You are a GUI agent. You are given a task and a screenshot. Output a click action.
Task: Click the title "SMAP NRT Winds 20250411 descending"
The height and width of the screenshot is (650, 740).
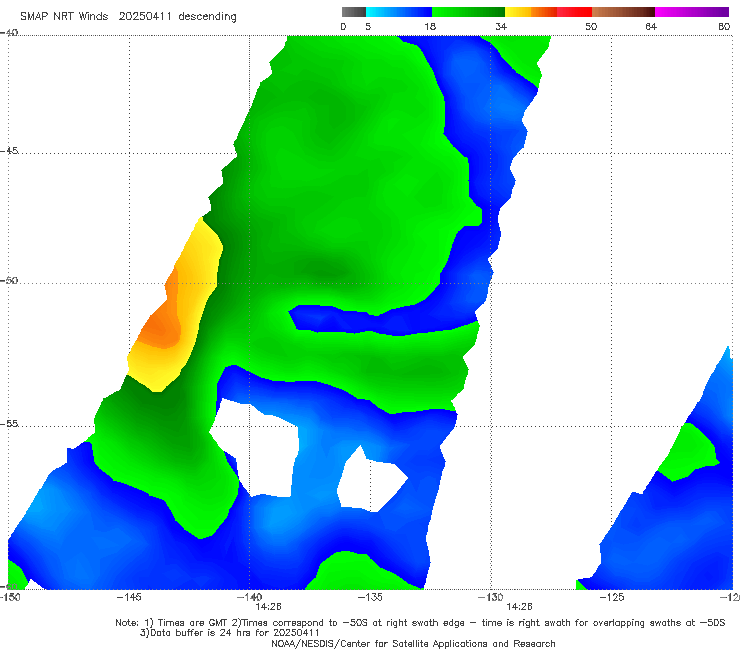[x=128, y=17]
